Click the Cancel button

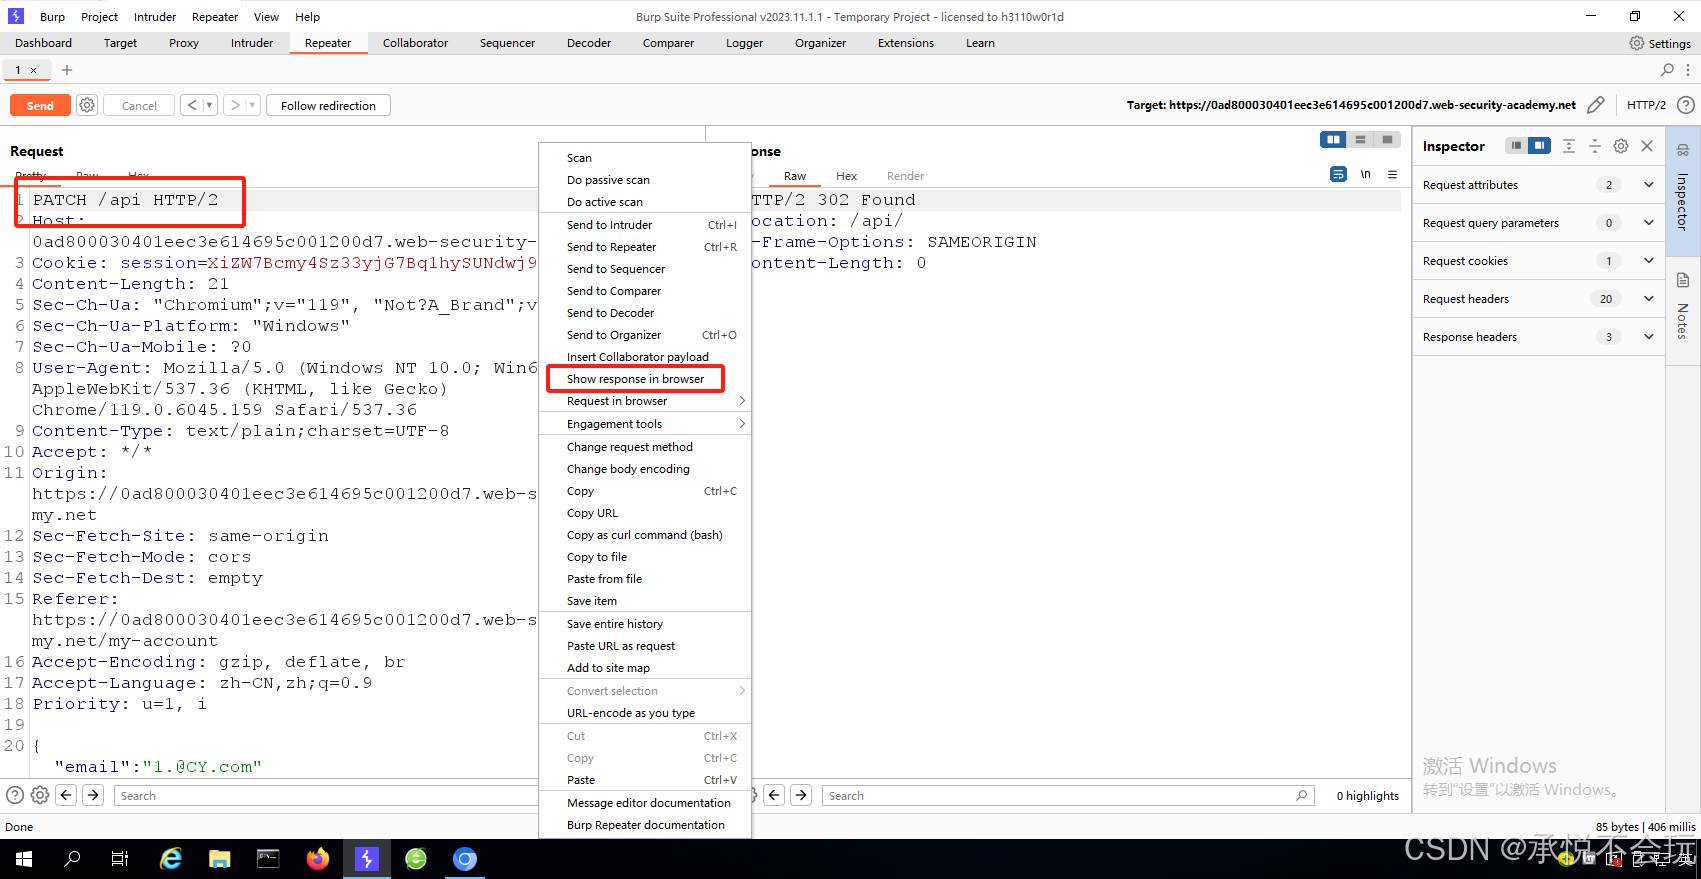click(x=139, y=105)
